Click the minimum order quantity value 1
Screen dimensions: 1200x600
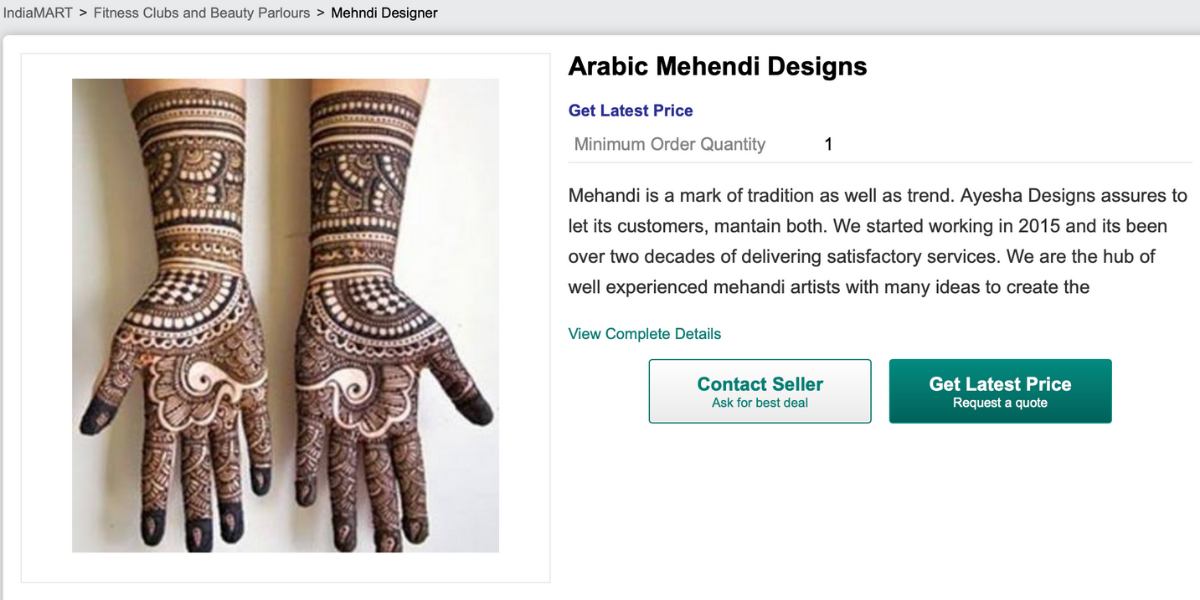828,144
